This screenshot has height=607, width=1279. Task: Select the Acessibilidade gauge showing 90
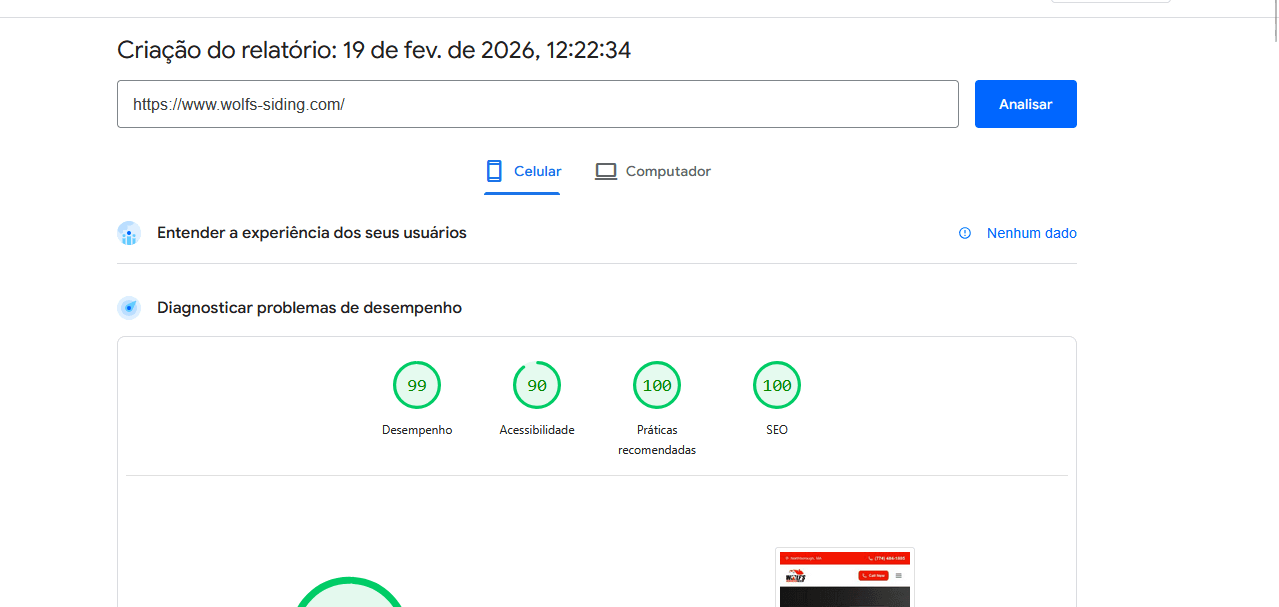click(x=537, y=385)
